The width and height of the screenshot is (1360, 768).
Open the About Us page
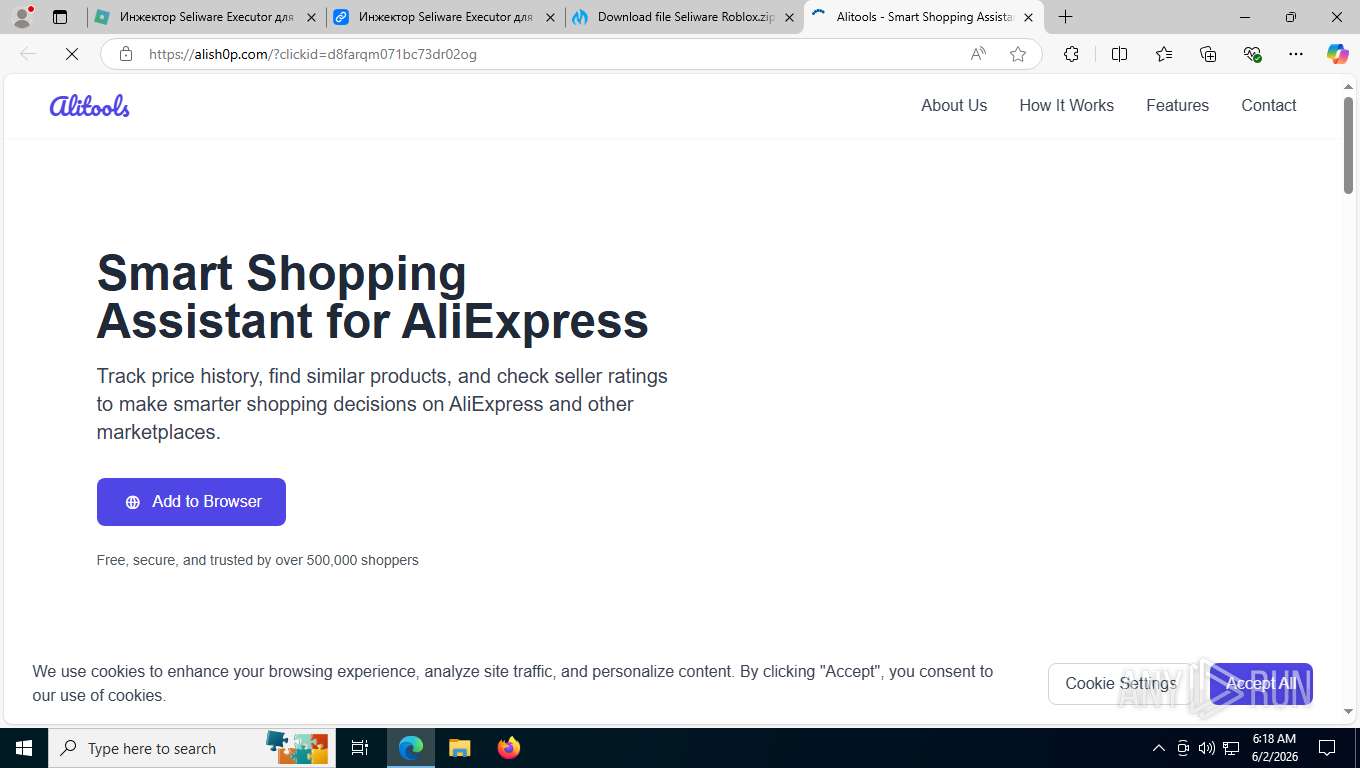pyautogui.click(x=954, y=105)
